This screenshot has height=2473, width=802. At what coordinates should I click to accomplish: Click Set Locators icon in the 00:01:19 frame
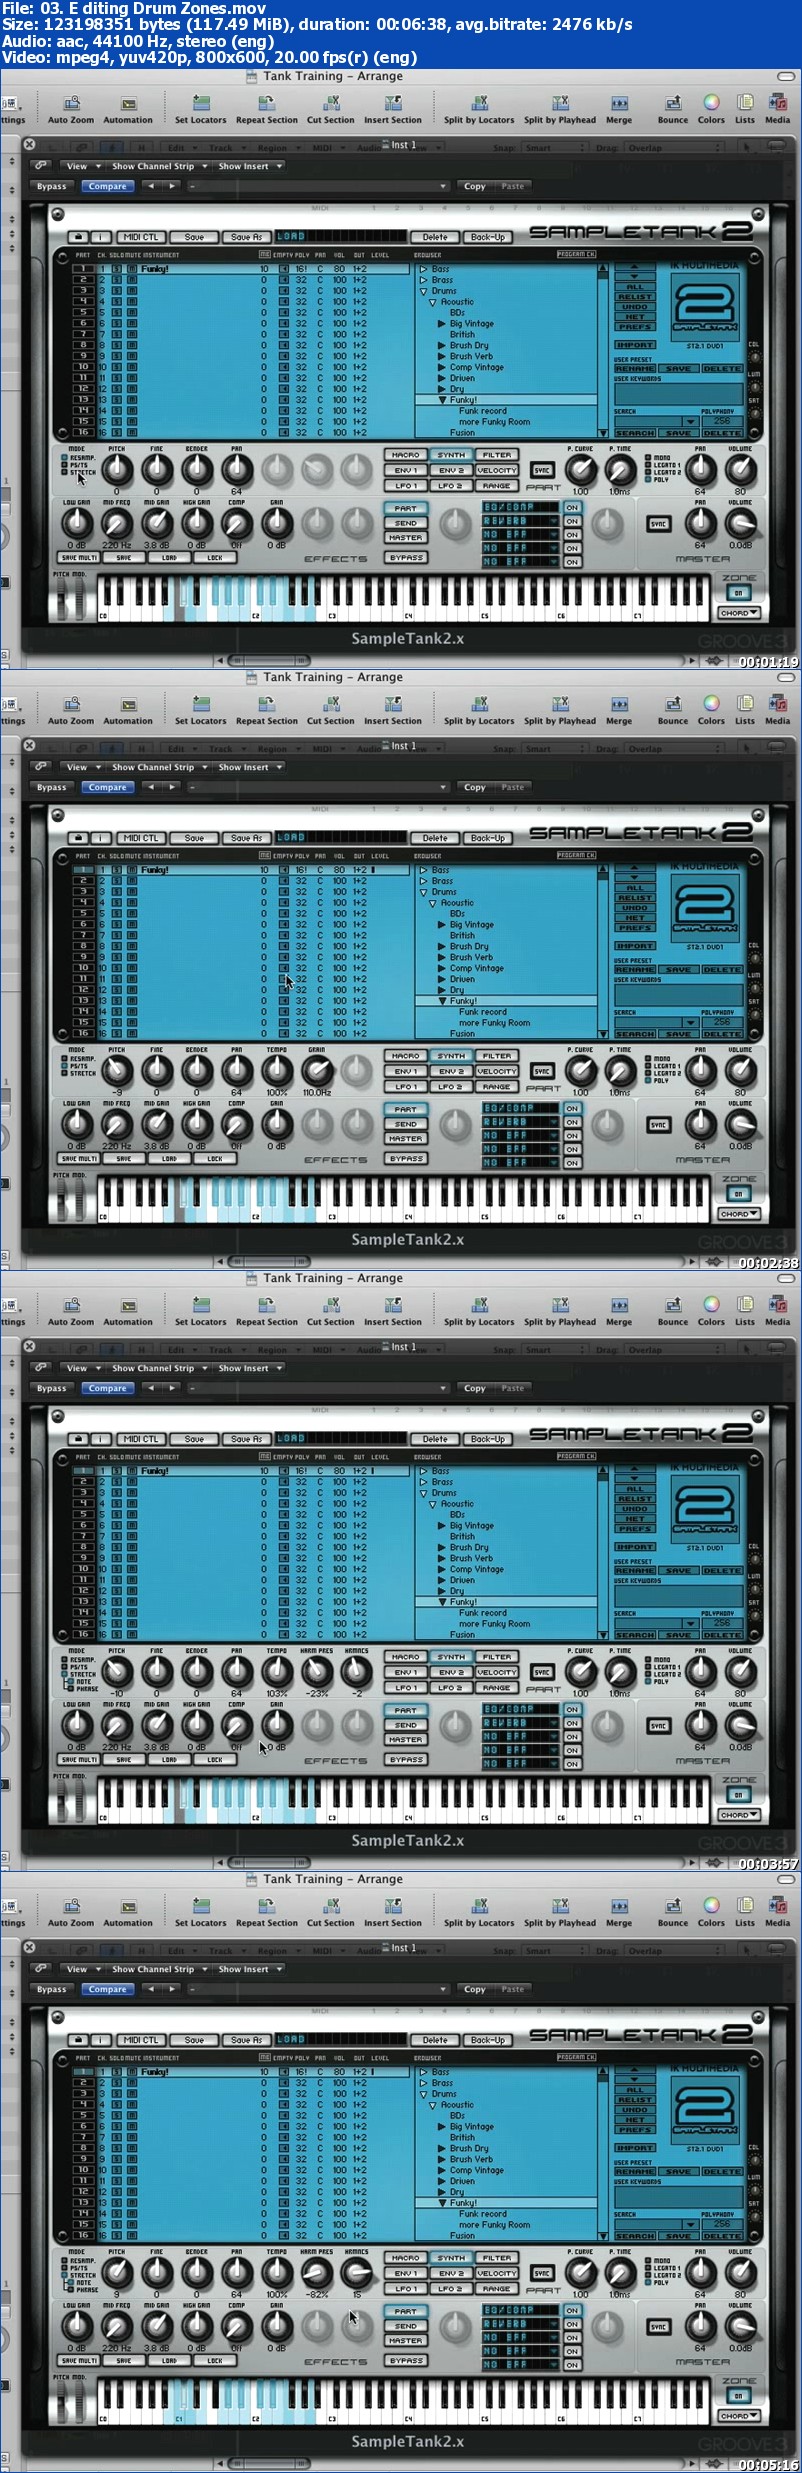tap(201, 103)
